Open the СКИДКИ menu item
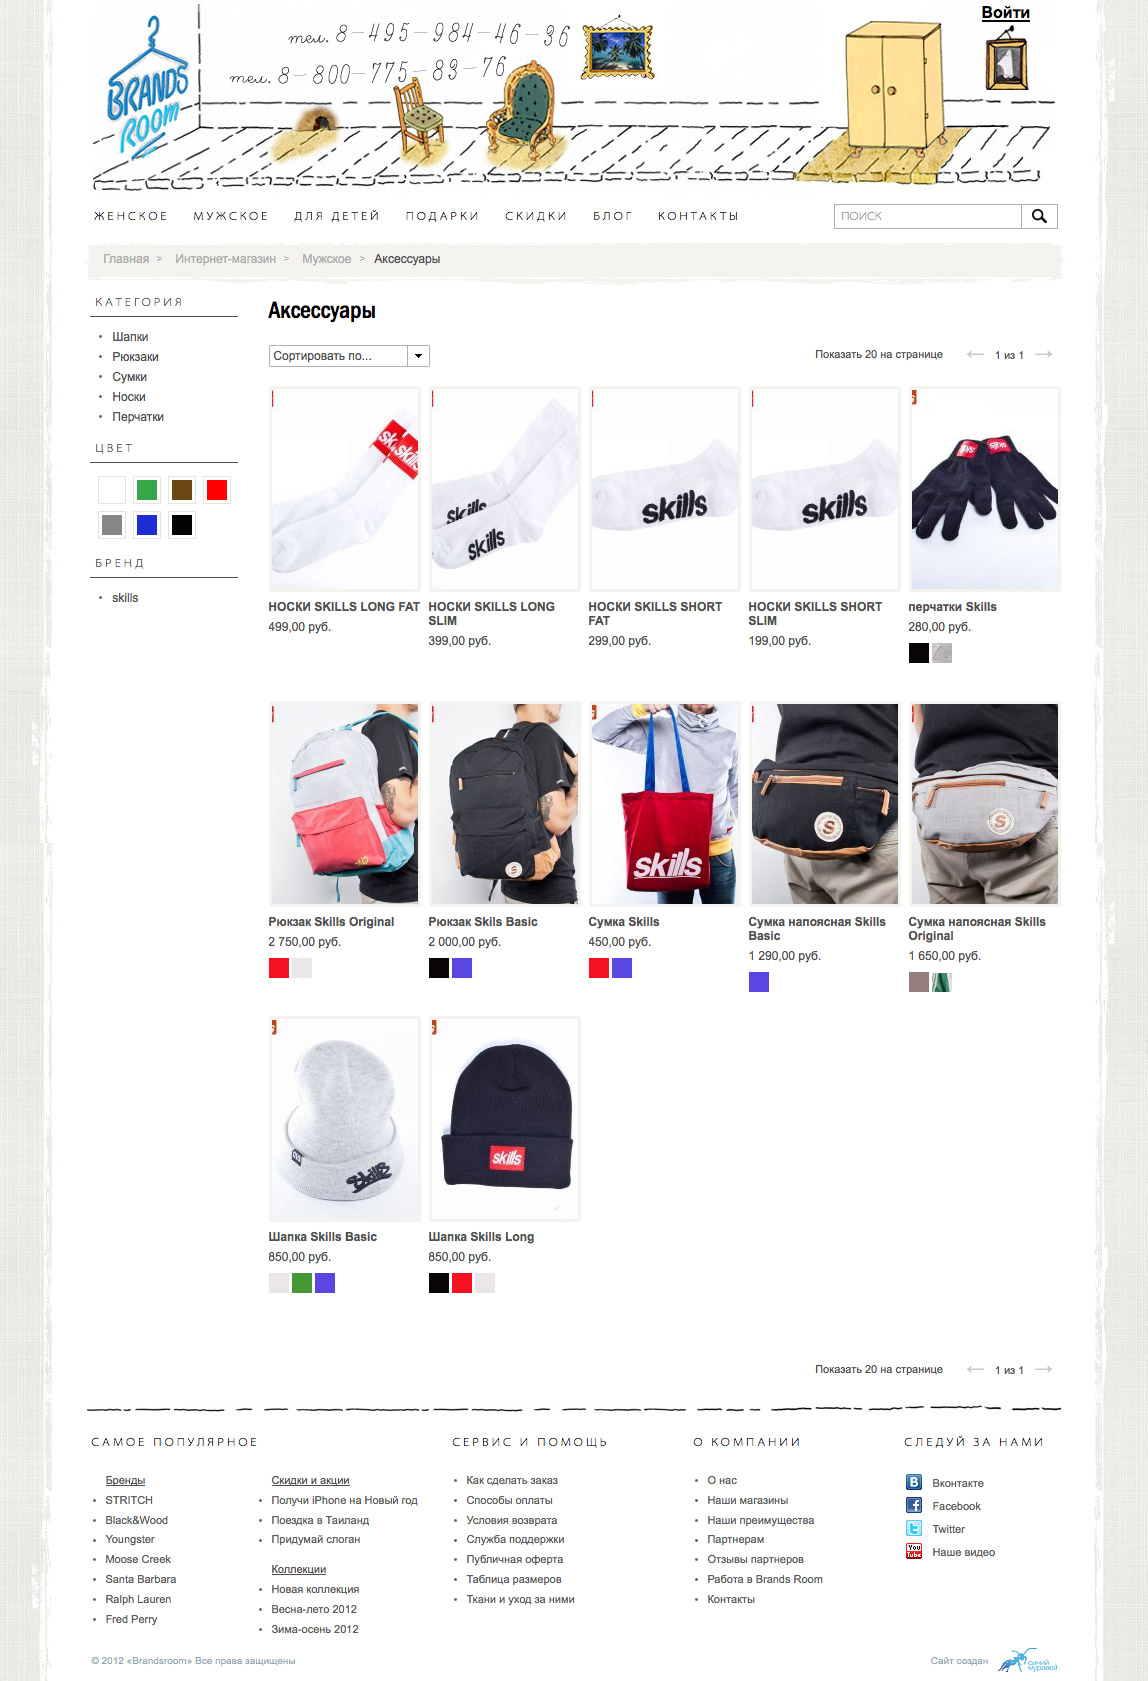This screenshot has width=1148, height=1681. click(536, 216)
